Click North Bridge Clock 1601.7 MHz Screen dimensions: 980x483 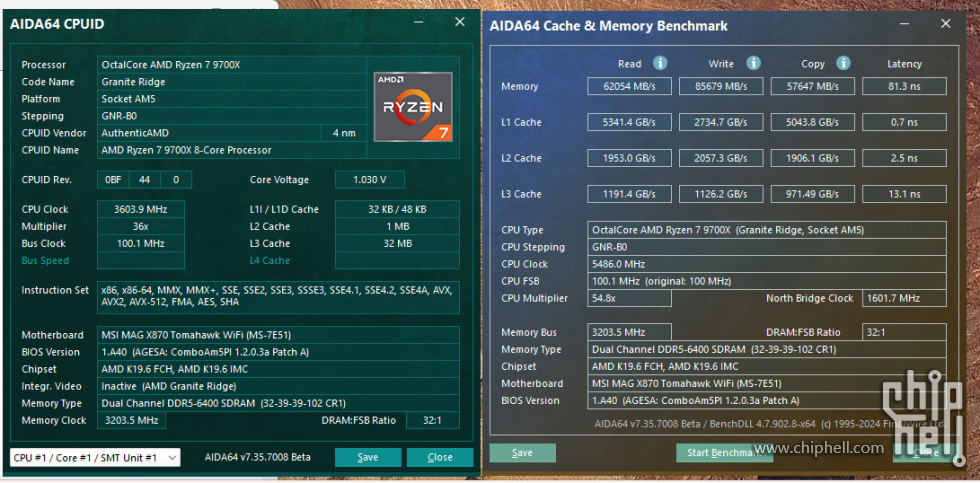(x=904, y=298)
